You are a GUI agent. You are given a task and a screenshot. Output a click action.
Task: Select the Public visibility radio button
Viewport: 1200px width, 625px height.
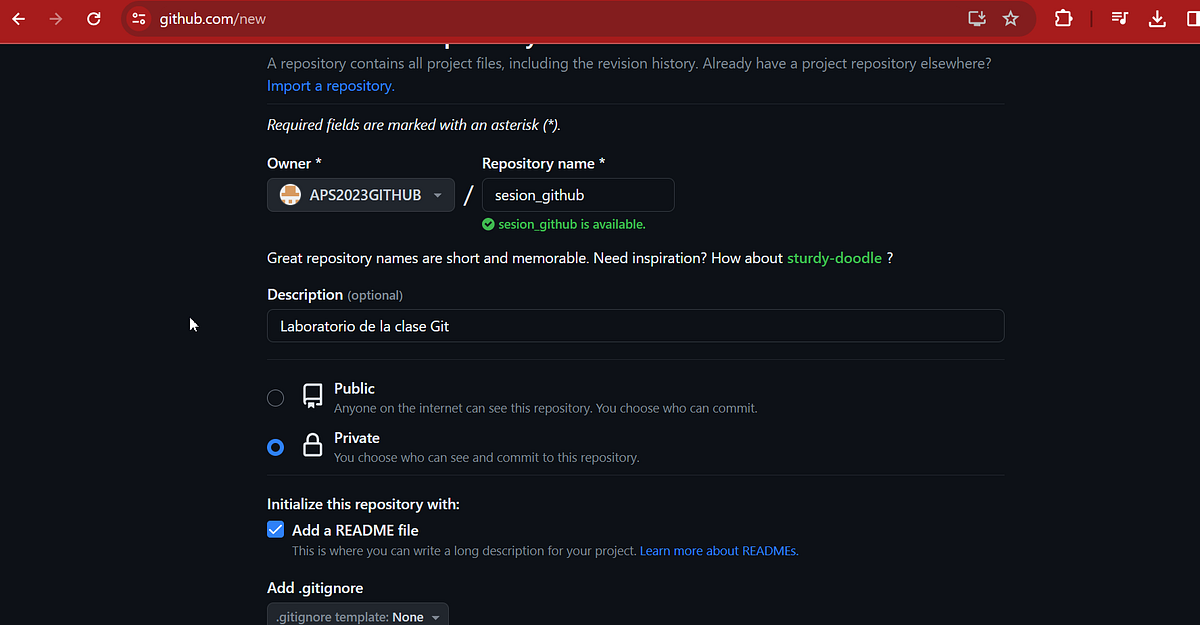coord(275,397)
